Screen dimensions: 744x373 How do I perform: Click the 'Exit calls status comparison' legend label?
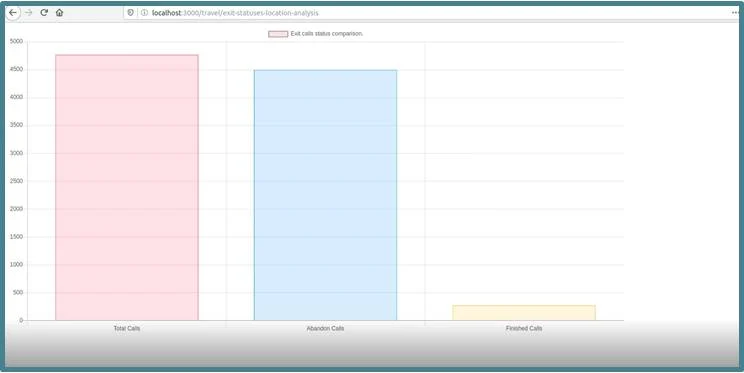[x=327, y=34]
